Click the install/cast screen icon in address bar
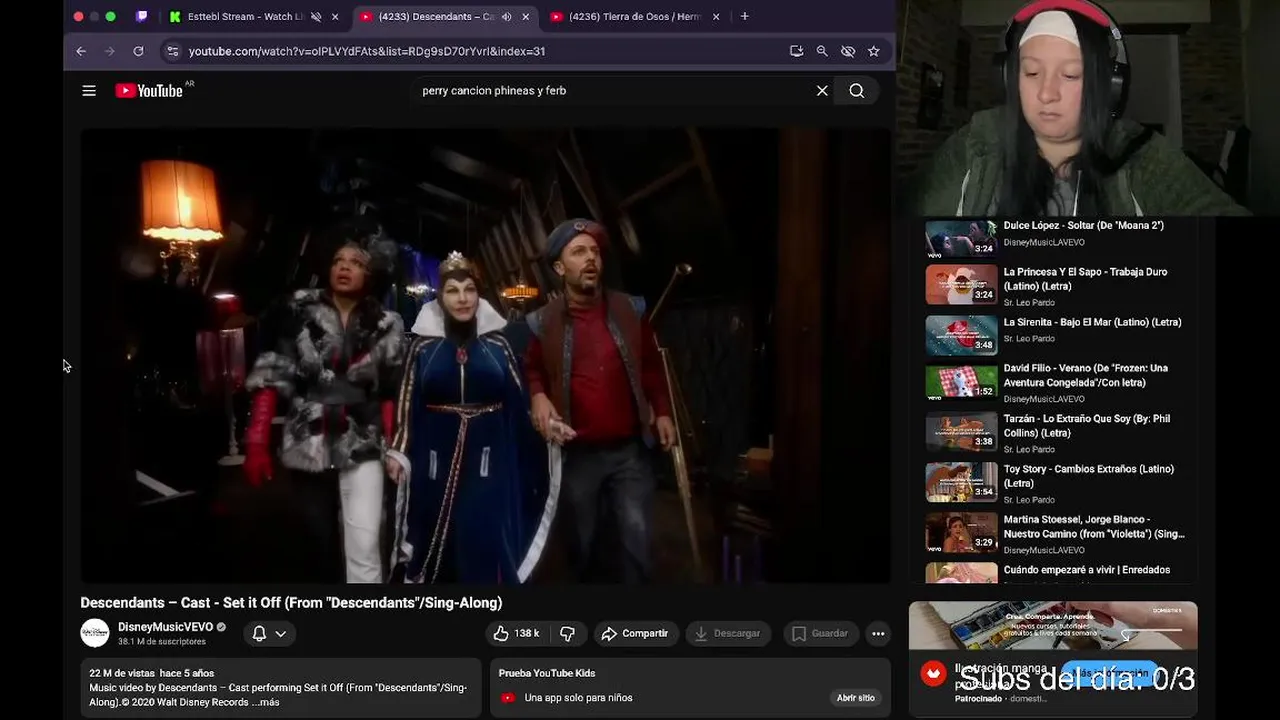1280x720 pixels. click(796, 51)
